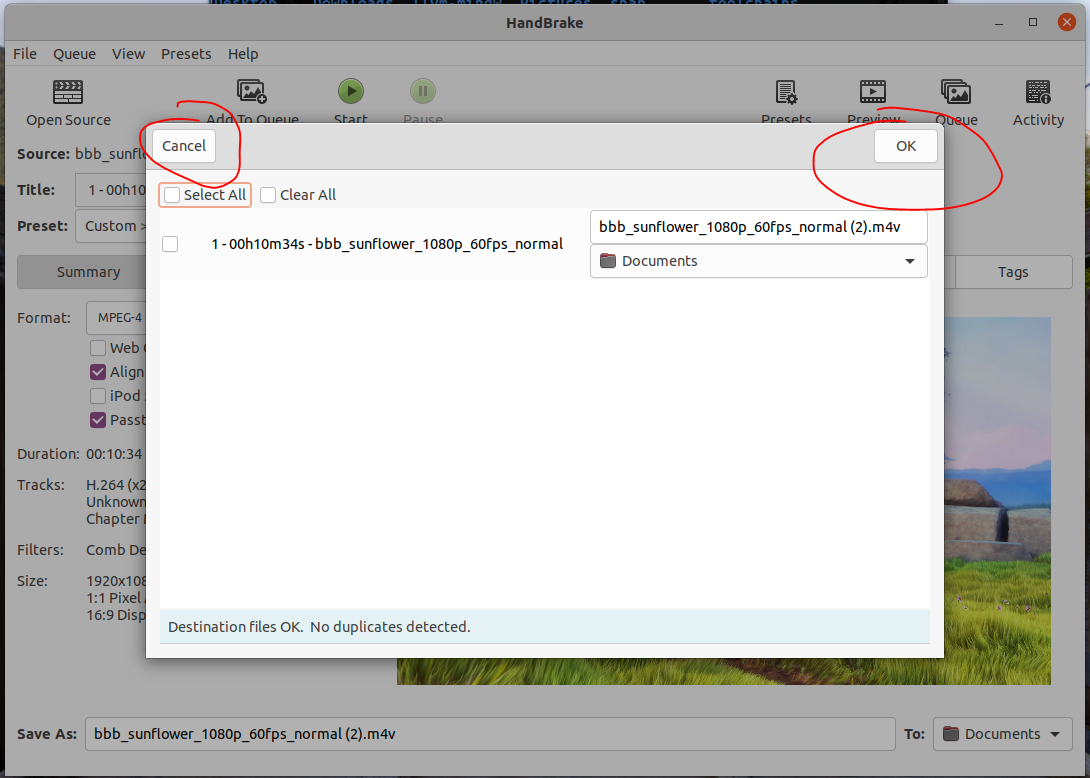
Task: Maximize the HandBrake window
Action: pos(1033,22)
